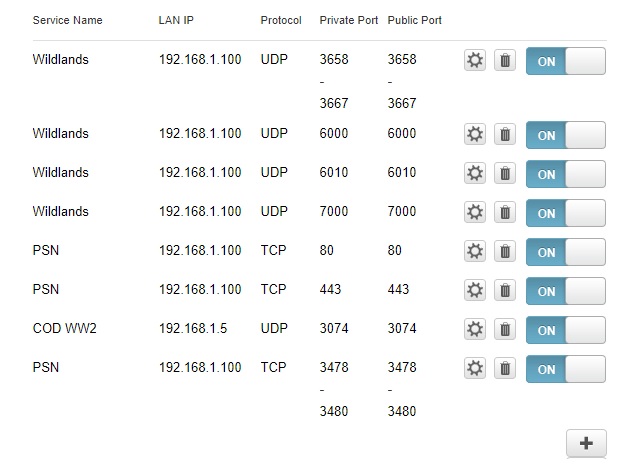Delete the Wildlands 3658-3667 rule
The image size is (623, 470).
tap(505, 61)
